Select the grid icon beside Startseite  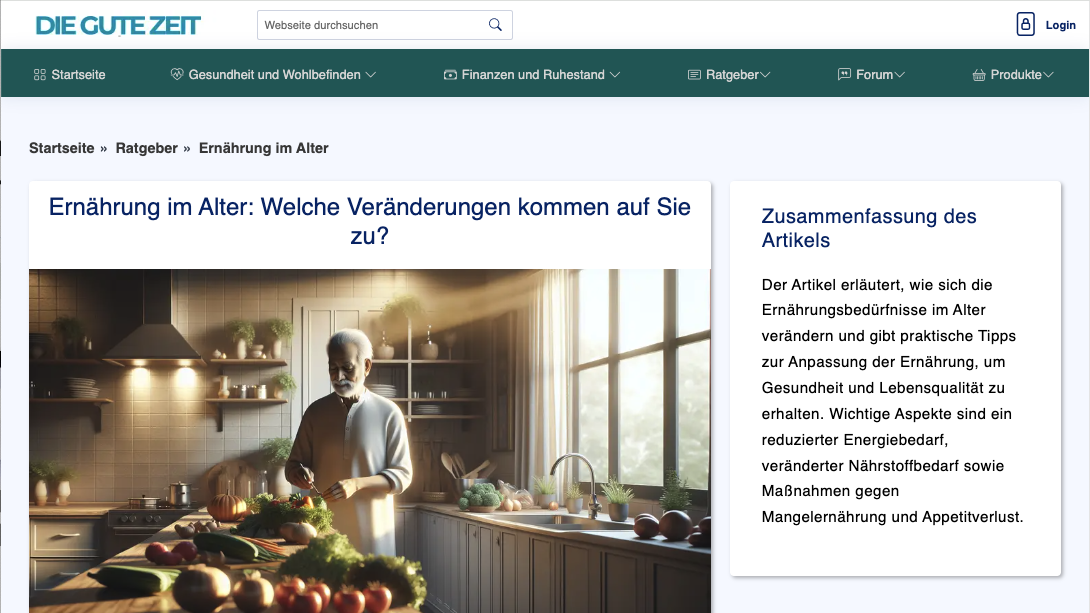(x=38, y=73)
